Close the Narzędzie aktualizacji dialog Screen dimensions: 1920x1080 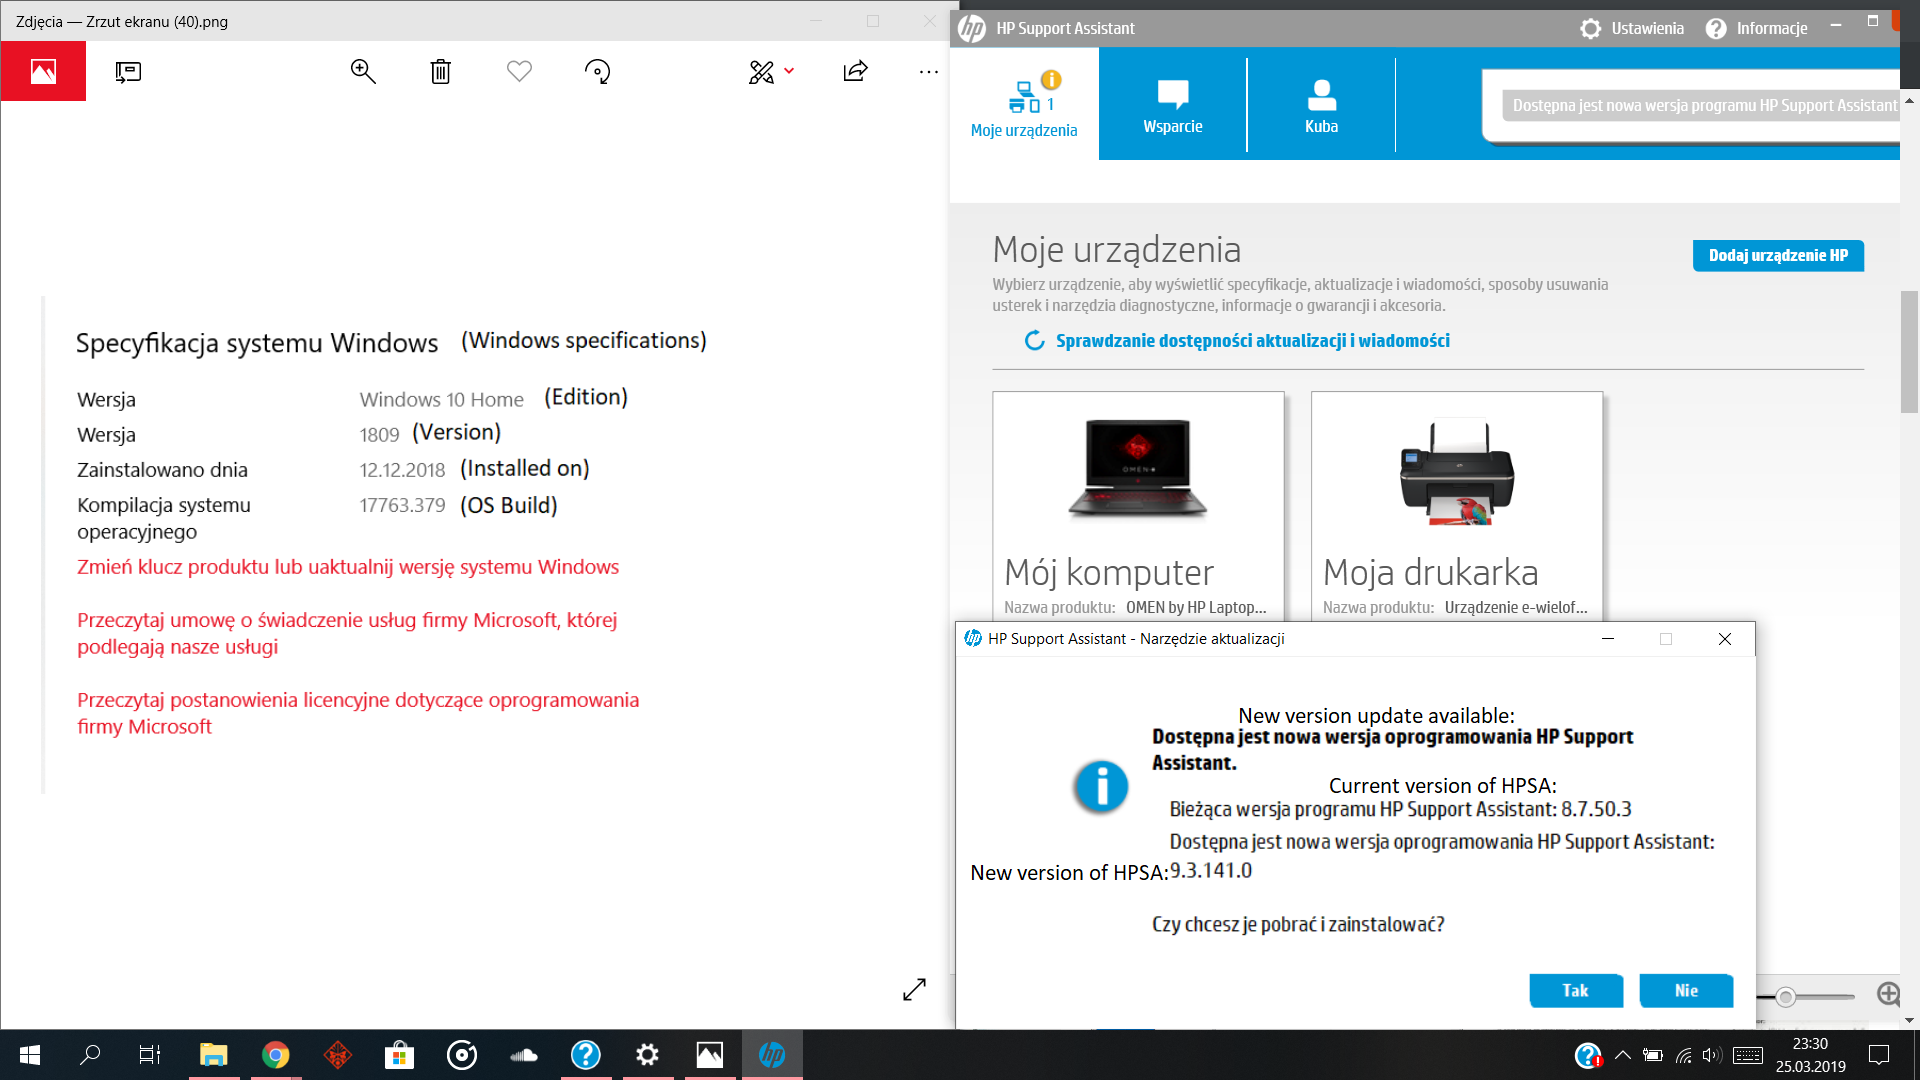point(1725,639)
